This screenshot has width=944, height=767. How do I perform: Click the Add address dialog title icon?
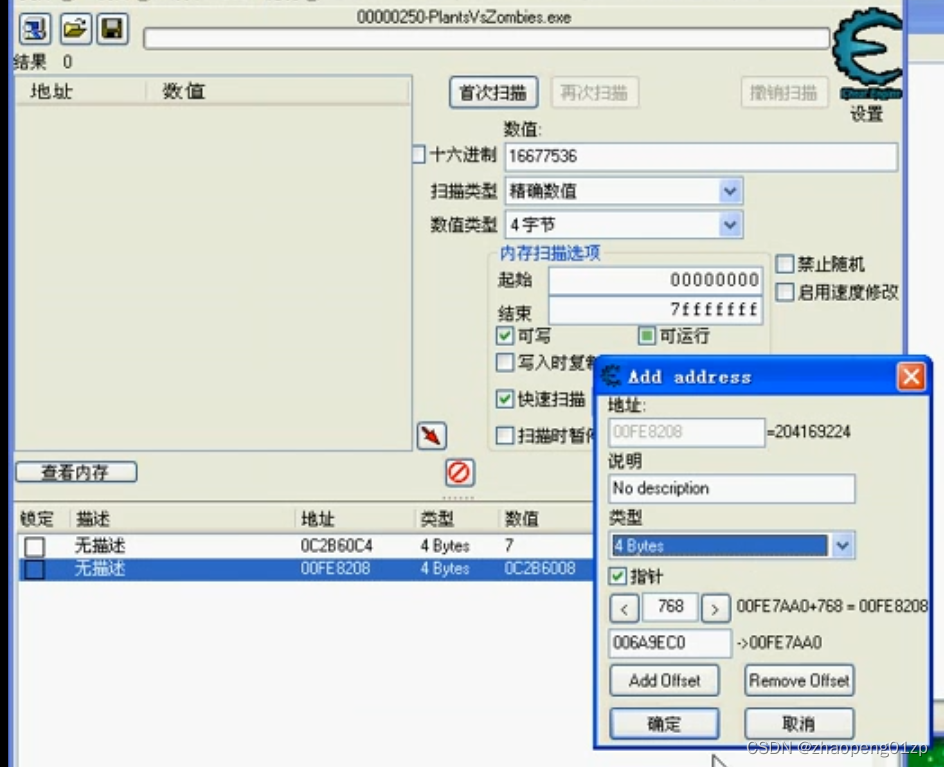(611, 376)
